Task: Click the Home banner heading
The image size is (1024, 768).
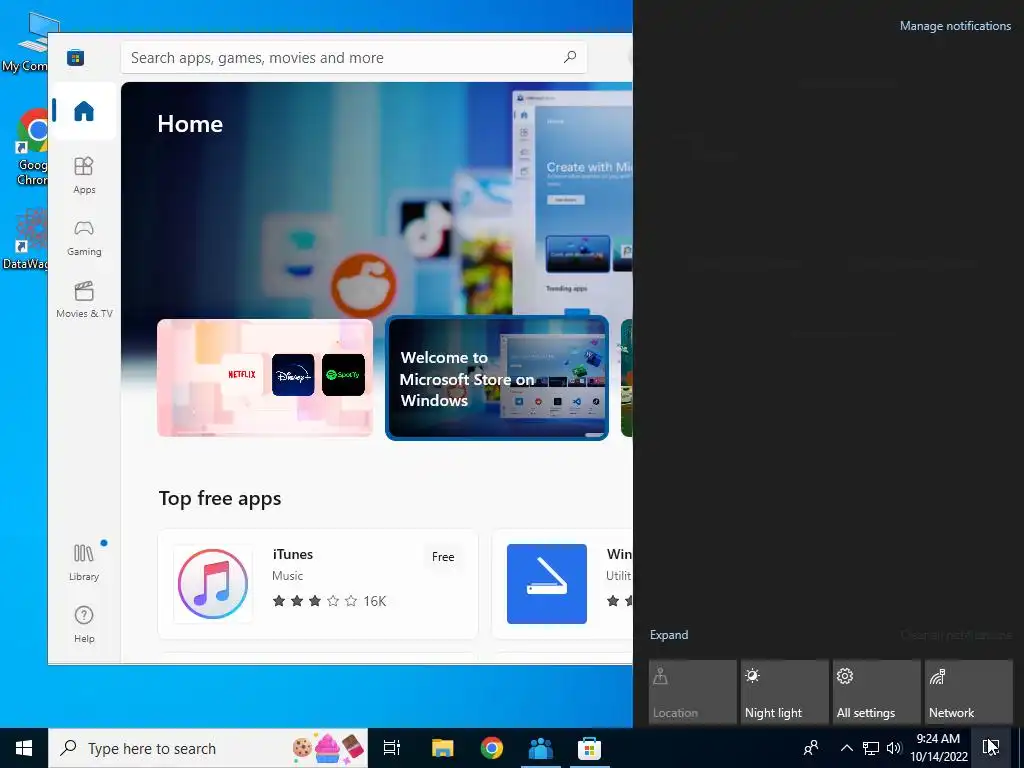Action: [190, 124]
